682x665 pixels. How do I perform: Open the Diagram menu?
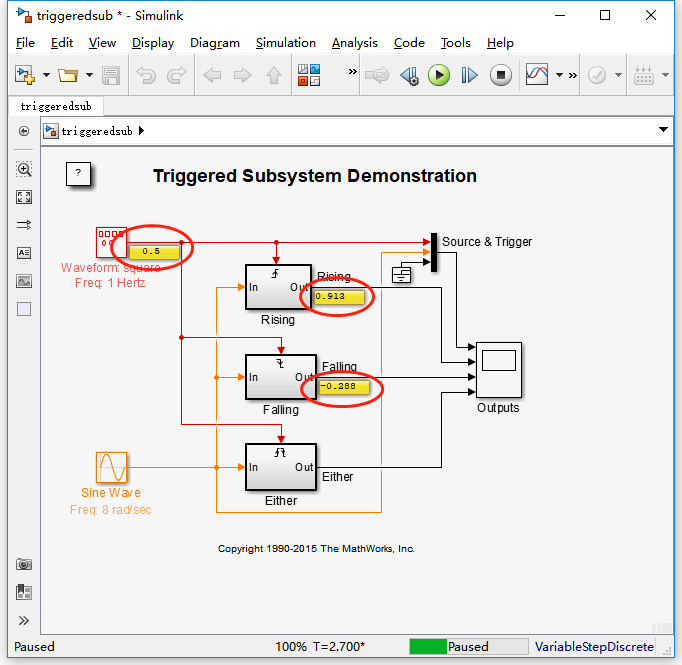coord(215,43)
